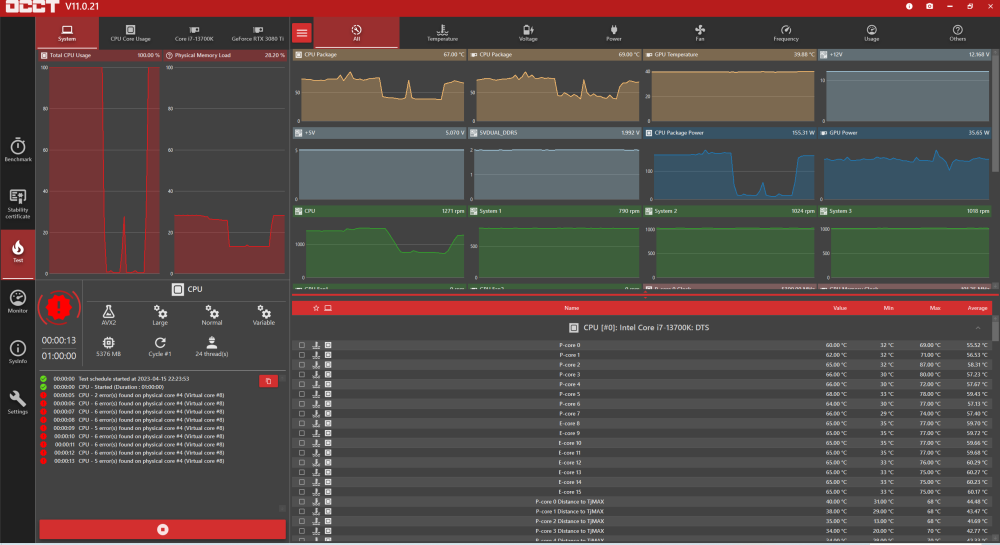Open the Stability certificate section
Screen dimensions: 1000x545
[x=18, y=204]
